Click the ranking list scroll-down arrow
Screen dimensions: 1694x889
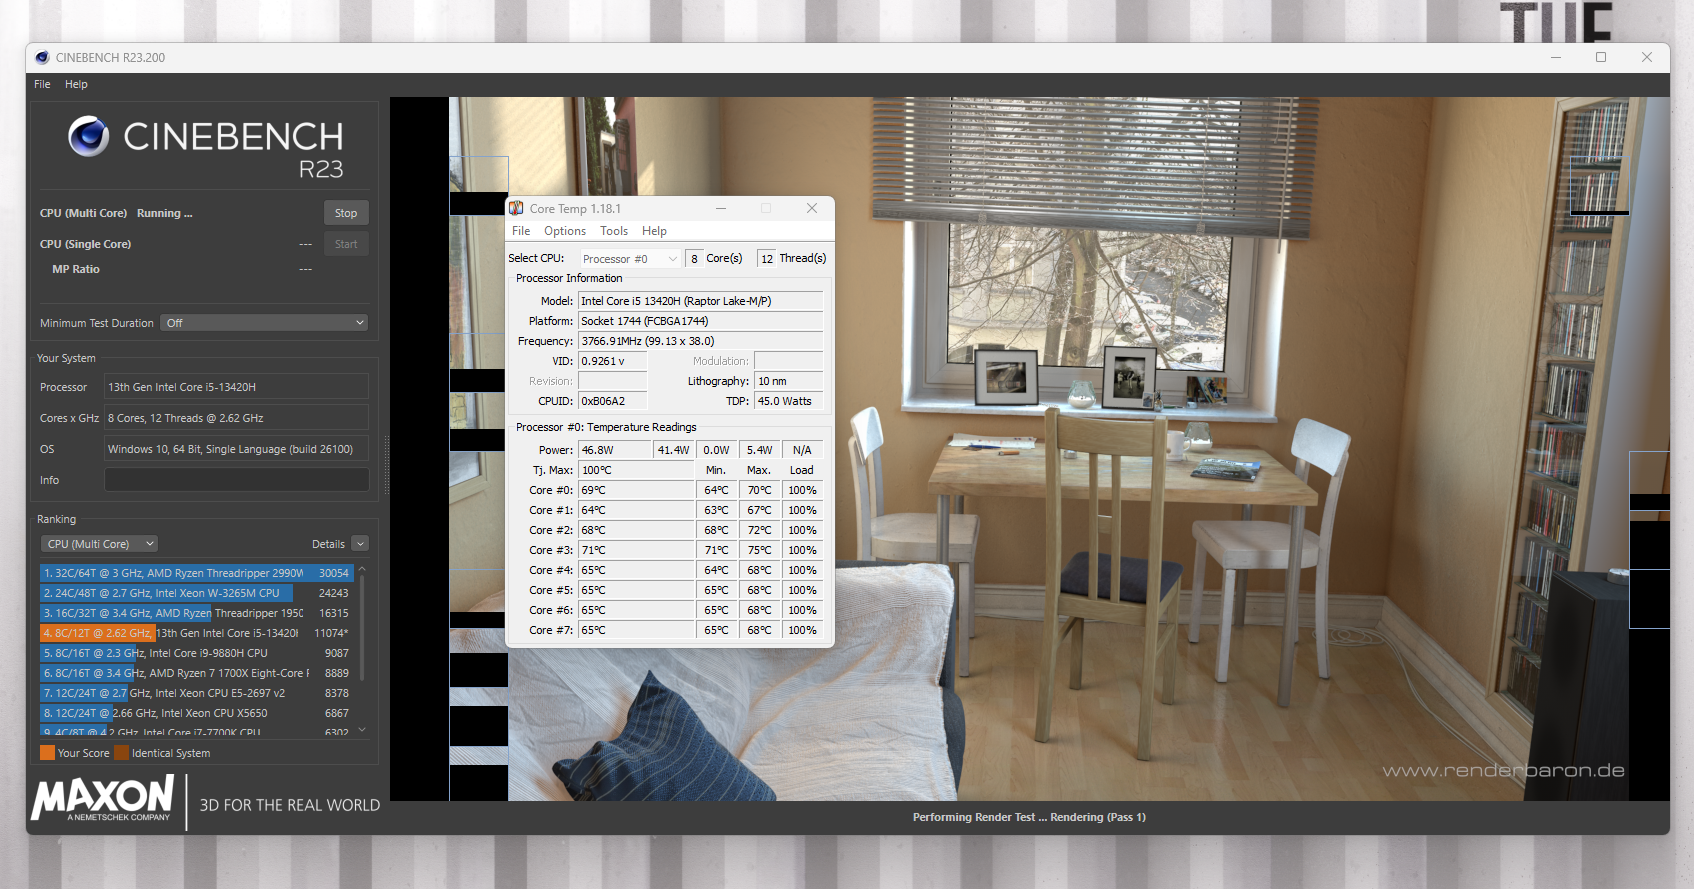tap(362, 731)
